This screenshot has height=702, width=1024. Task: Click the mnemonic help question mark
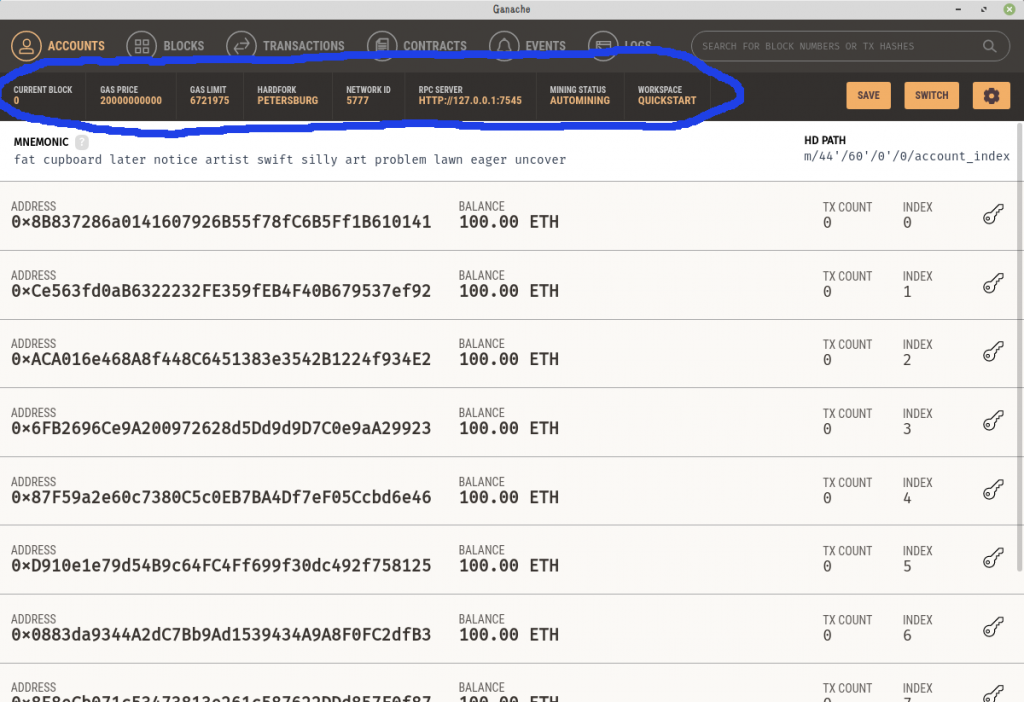point(82,142)
